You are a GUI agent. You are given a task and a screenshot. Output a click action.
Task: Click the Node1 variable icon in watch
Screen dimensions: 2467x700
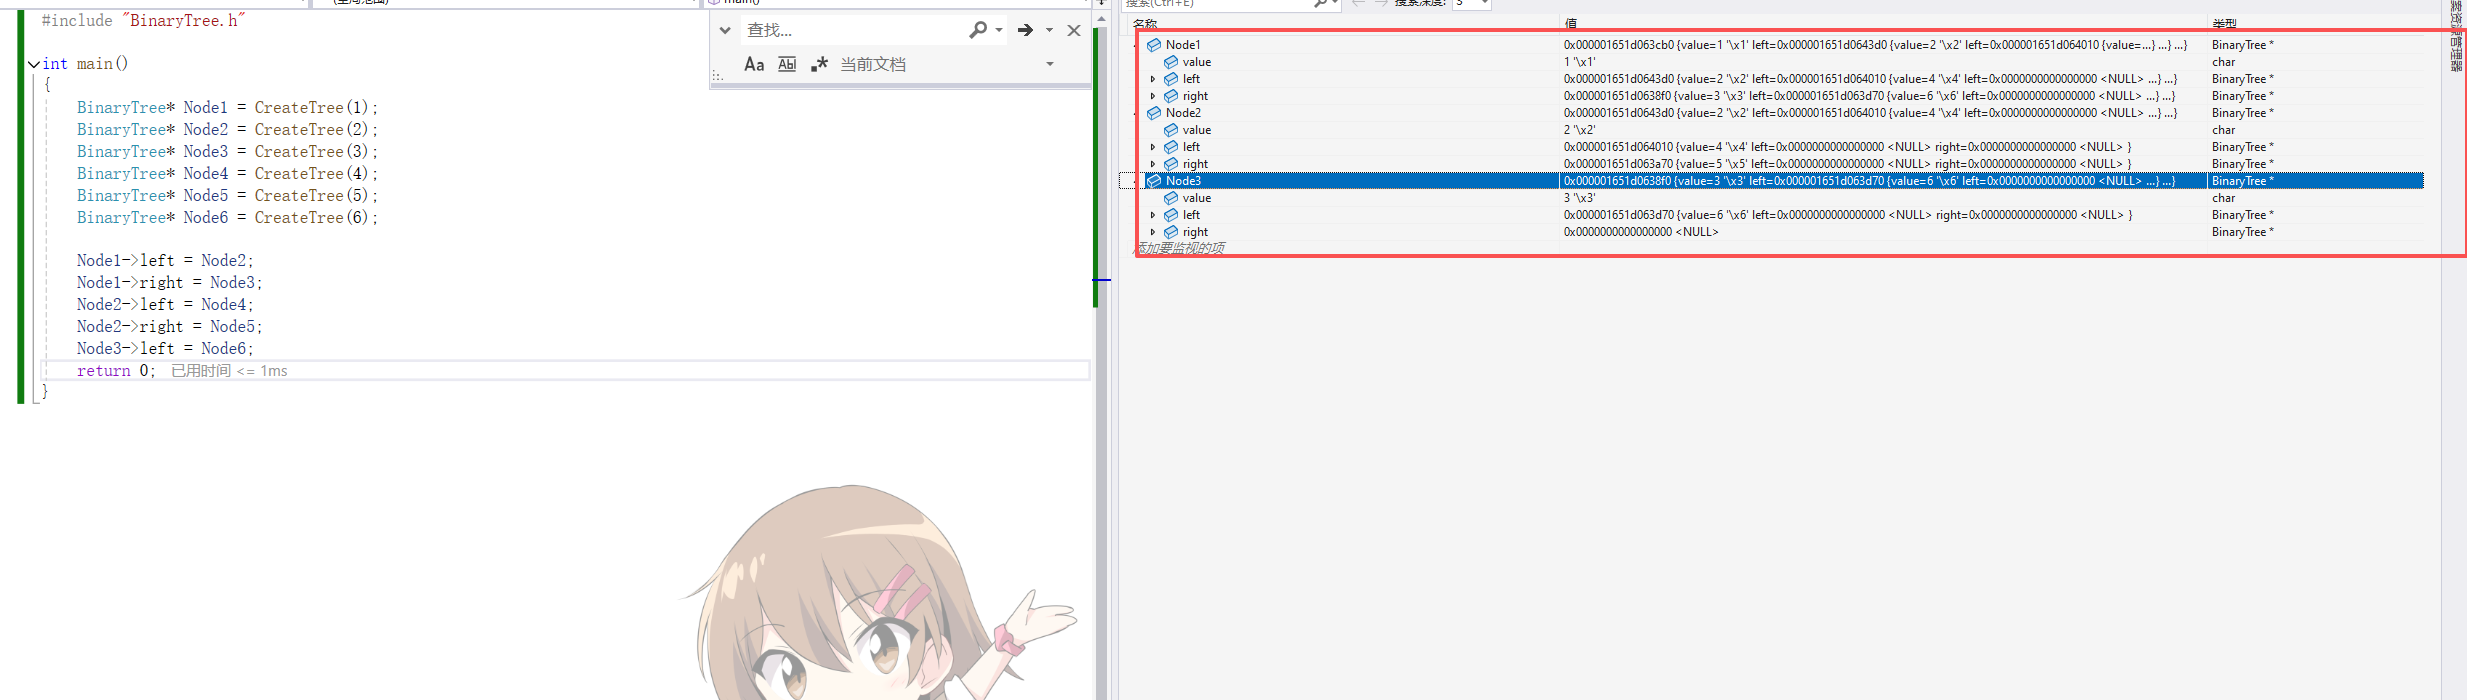tap(1154, 45)
